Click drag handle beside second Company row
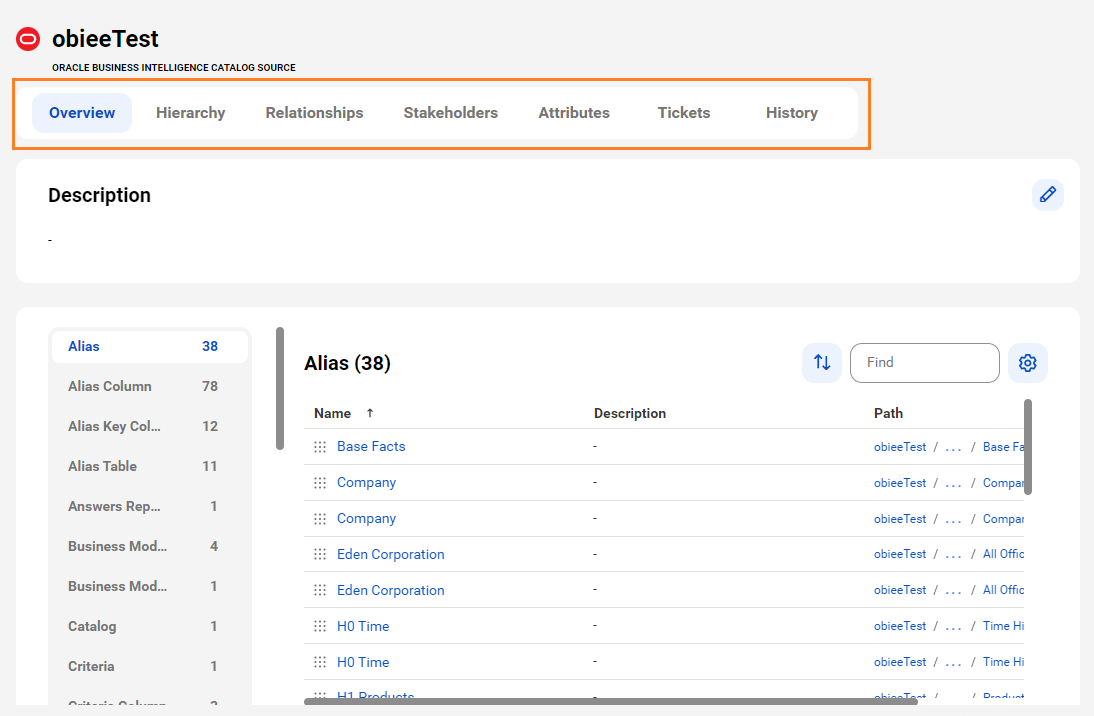The height and width of the screenshot is (716, 1094). [x=320, y=519]
